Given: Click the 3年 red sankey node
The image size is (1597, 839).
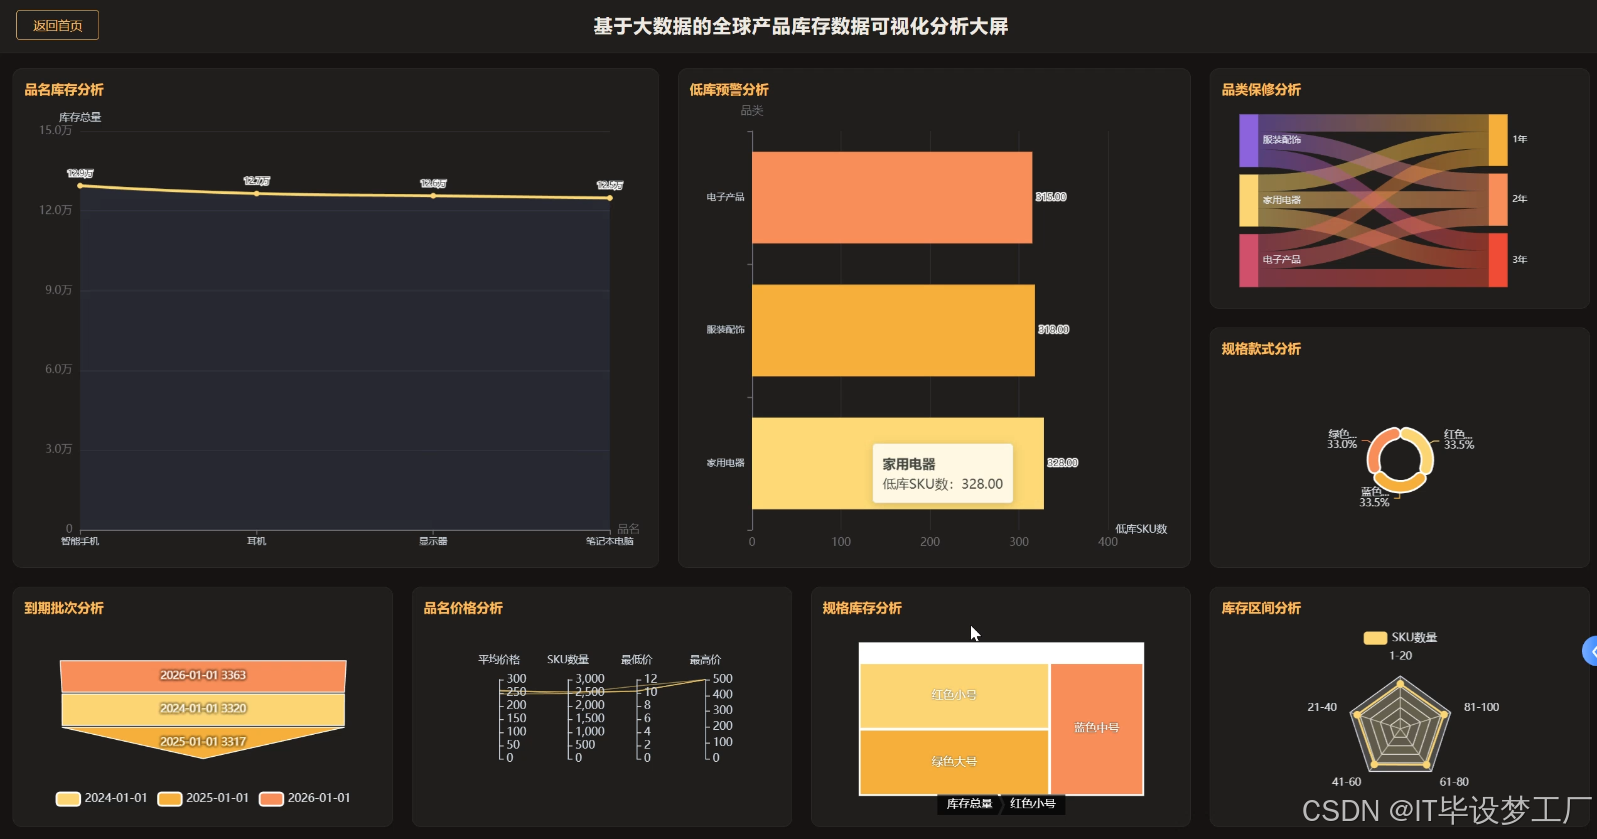Looking at the screenshot, I should pos(1498,260).
